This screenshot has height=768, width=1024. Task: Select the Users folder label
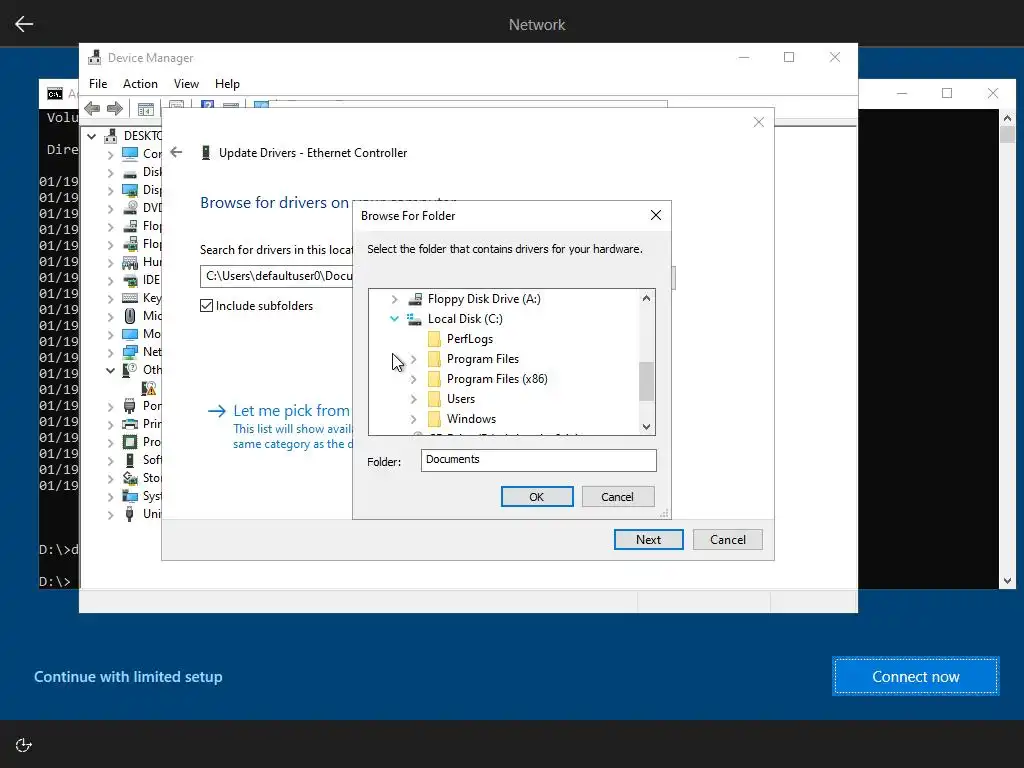tap(460, 399)
